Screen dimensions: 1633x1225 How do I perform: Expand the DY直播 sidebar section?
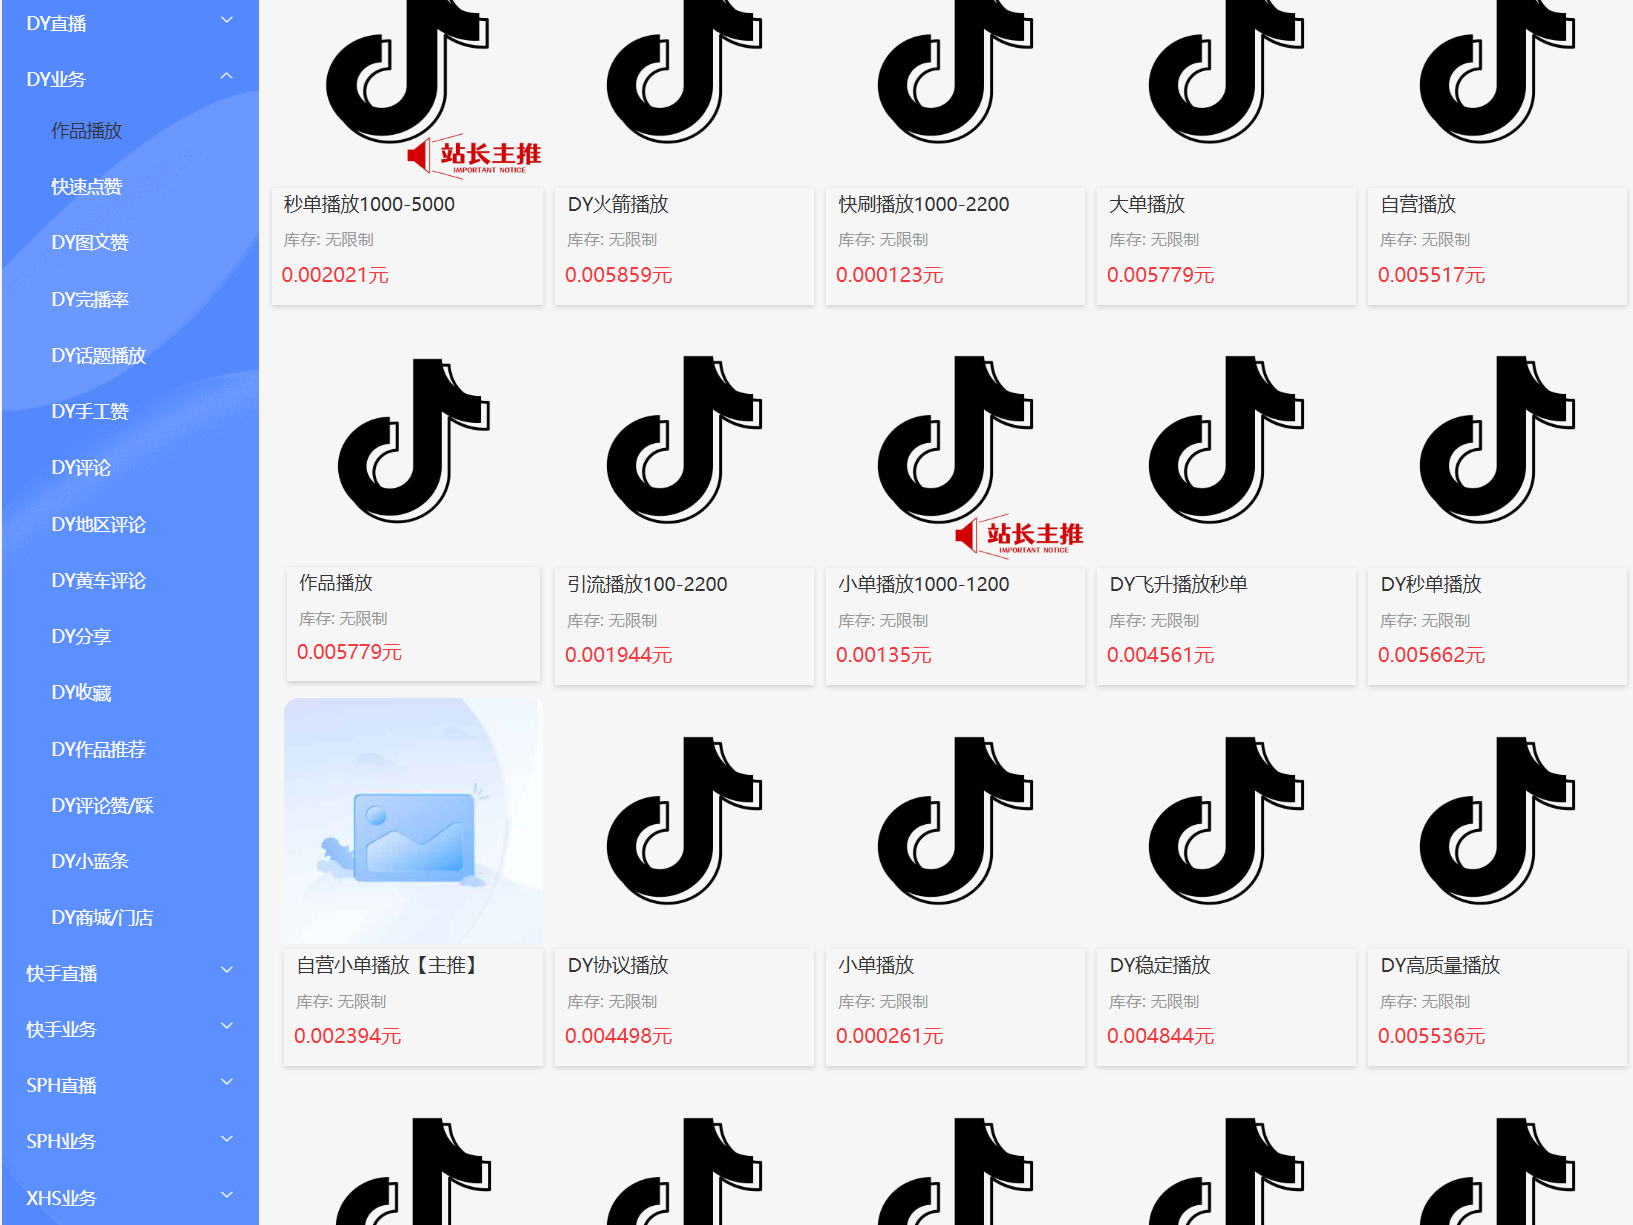[x=129, y=23]
